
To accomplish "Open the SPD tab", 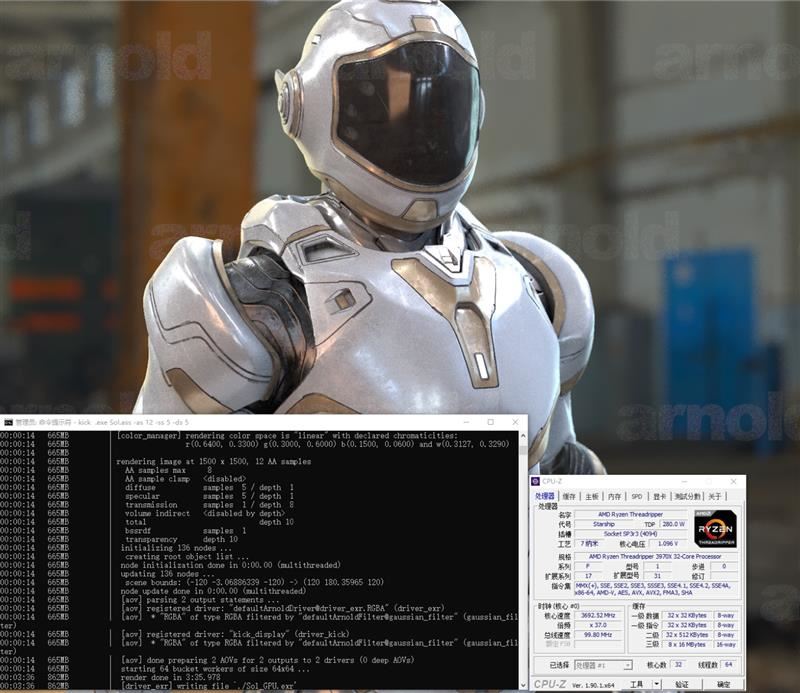I will [x=637, y=496].
